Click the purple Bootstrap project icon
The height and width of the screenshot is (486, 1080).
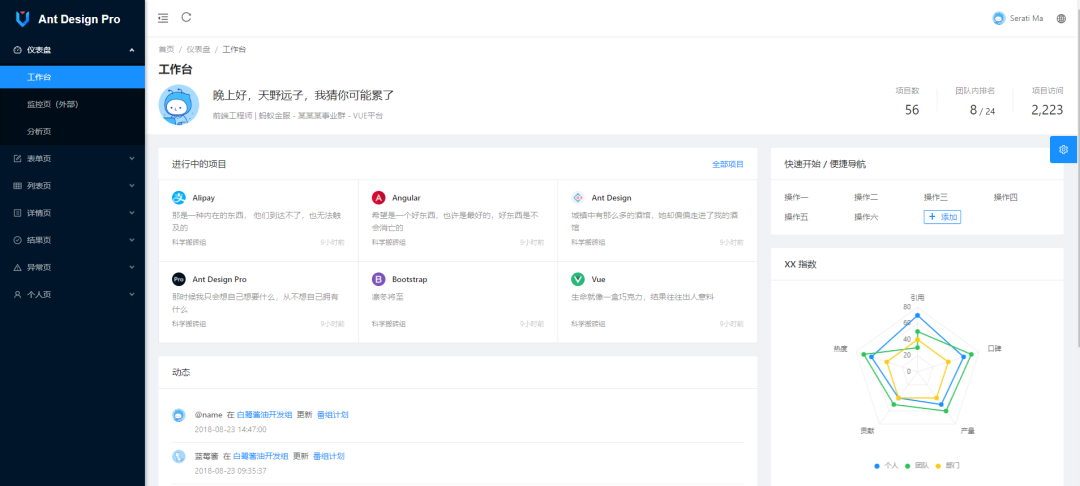click(x=378, y=279)
